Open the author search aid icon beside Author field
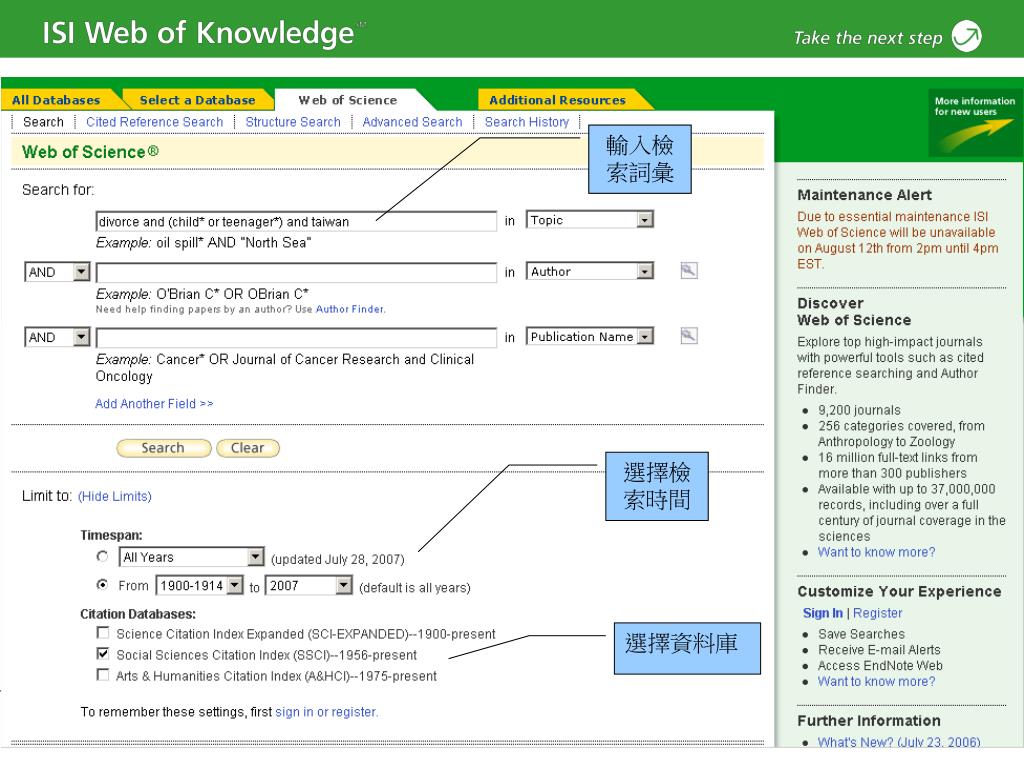 688,270
